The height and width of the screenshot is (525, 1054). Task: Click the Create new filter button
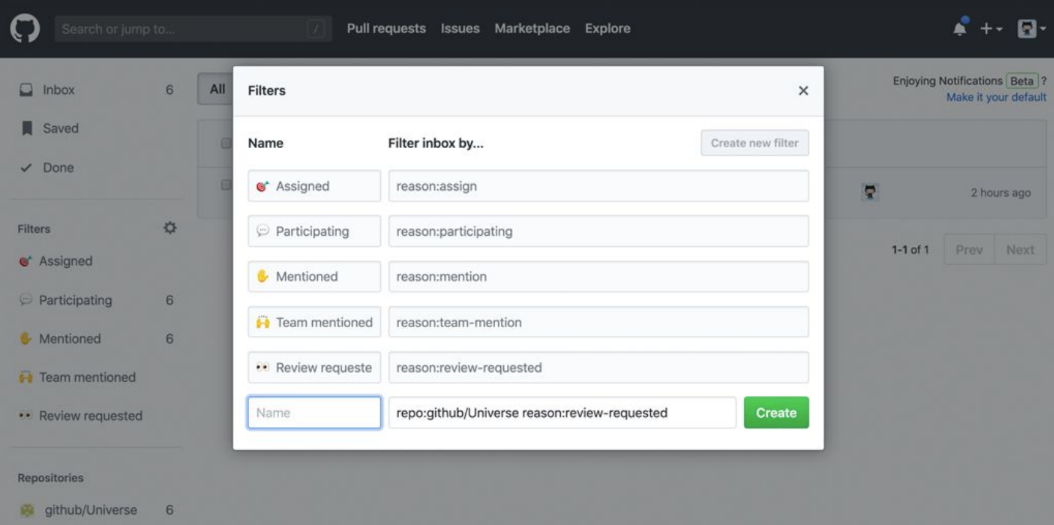click(x=754, y=143)
